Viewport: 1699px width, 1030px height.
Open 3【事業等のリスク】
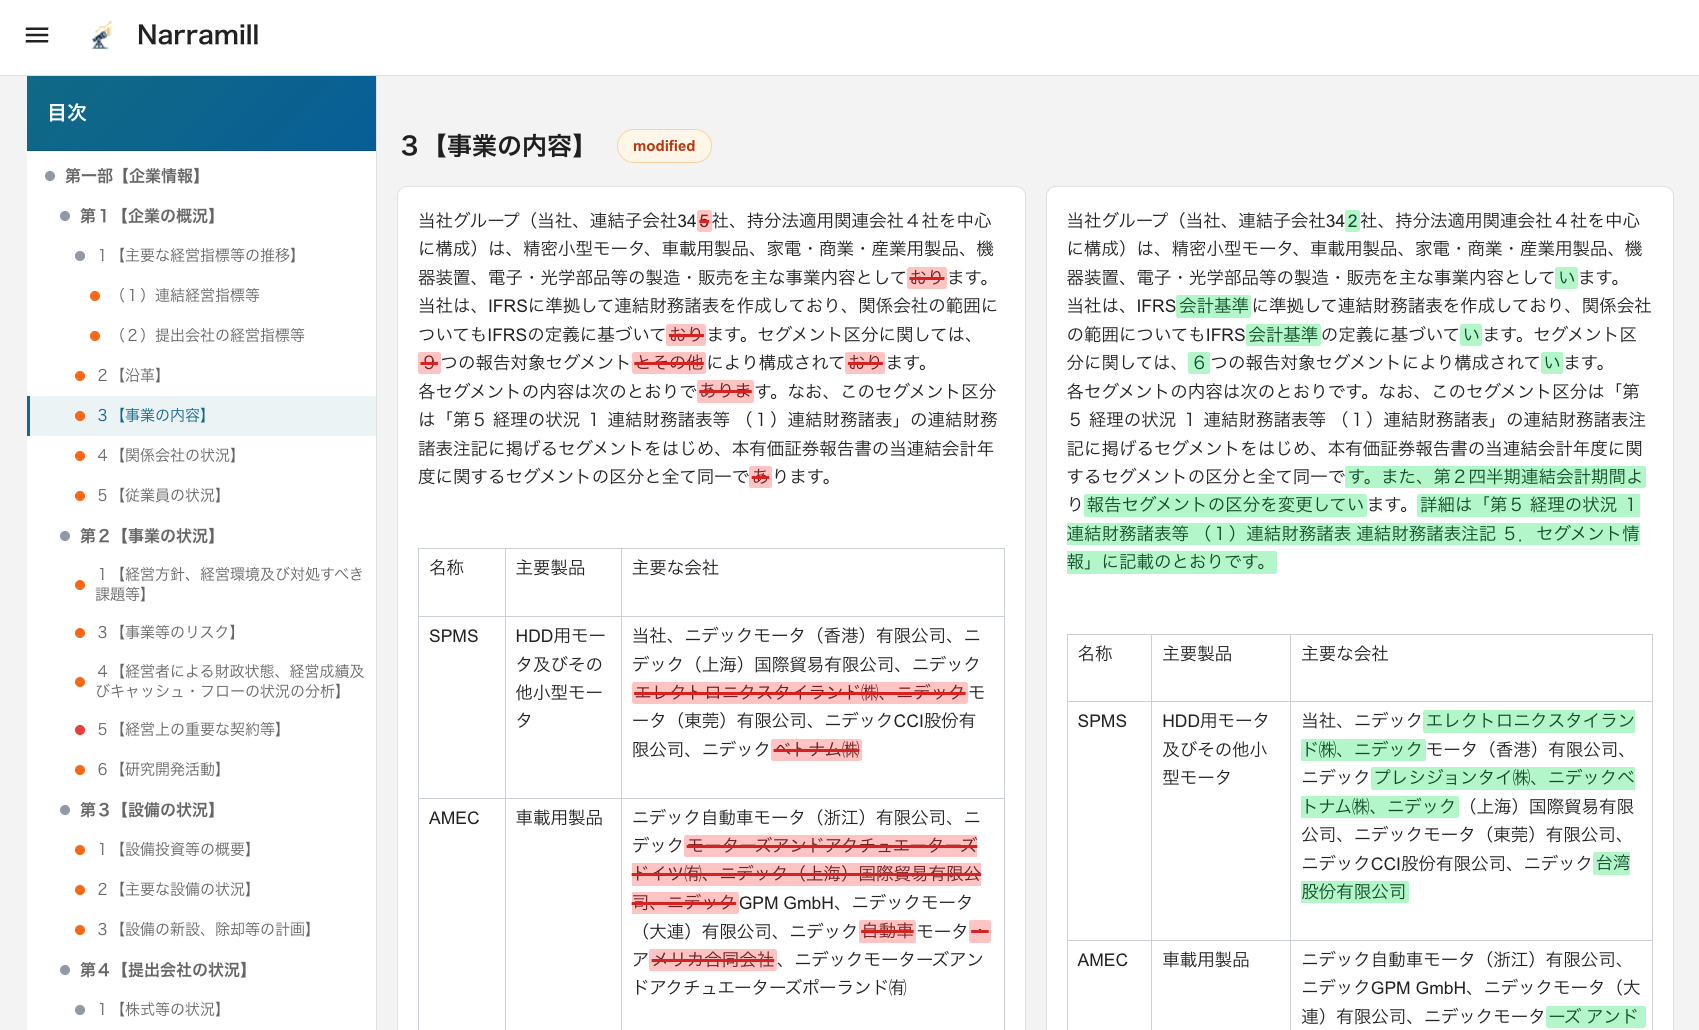click(167, 633)
